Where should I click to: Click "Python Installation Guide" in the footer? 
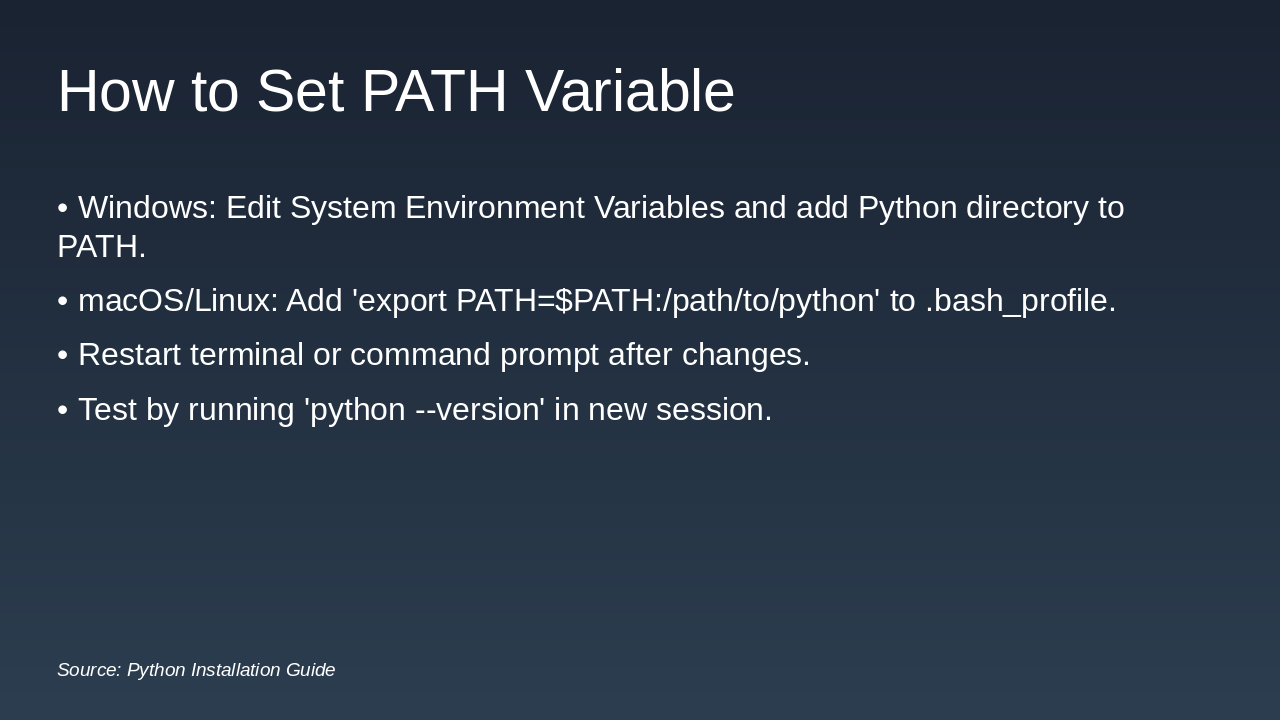point(231,670)
